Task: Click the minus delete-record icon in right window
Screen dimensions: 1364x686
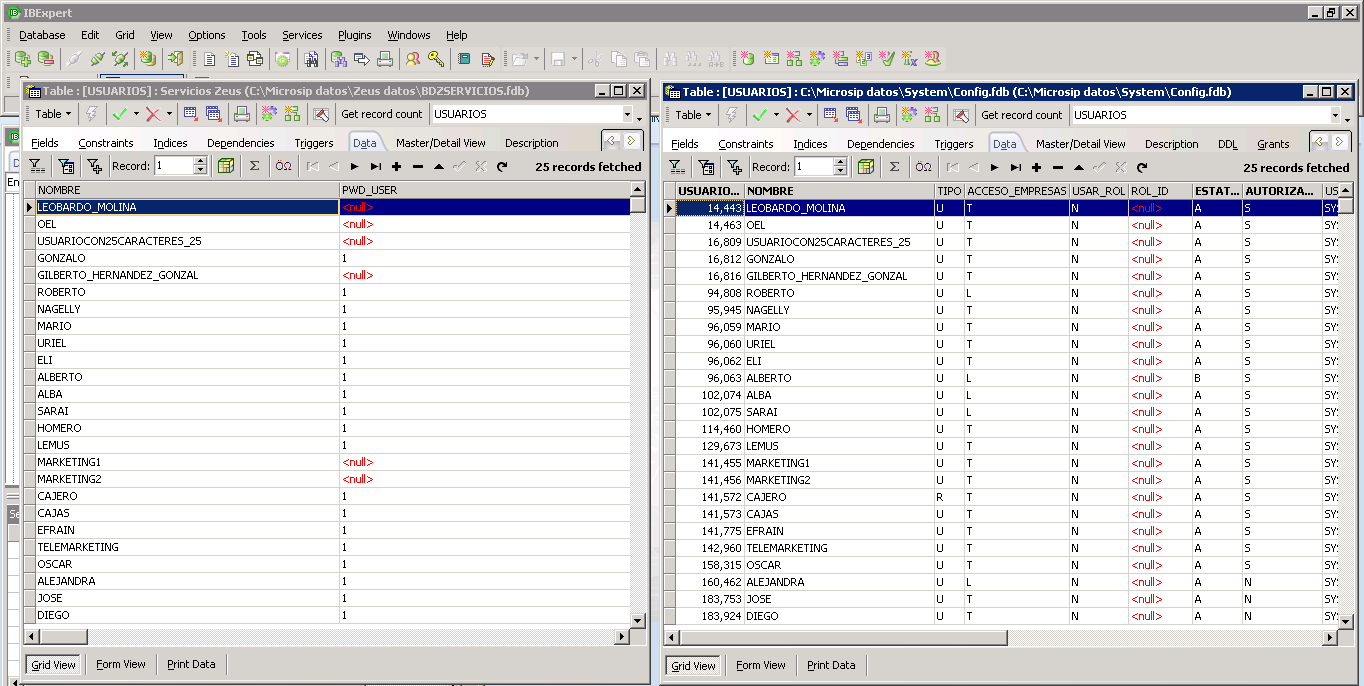Action: pos(1057,168)
